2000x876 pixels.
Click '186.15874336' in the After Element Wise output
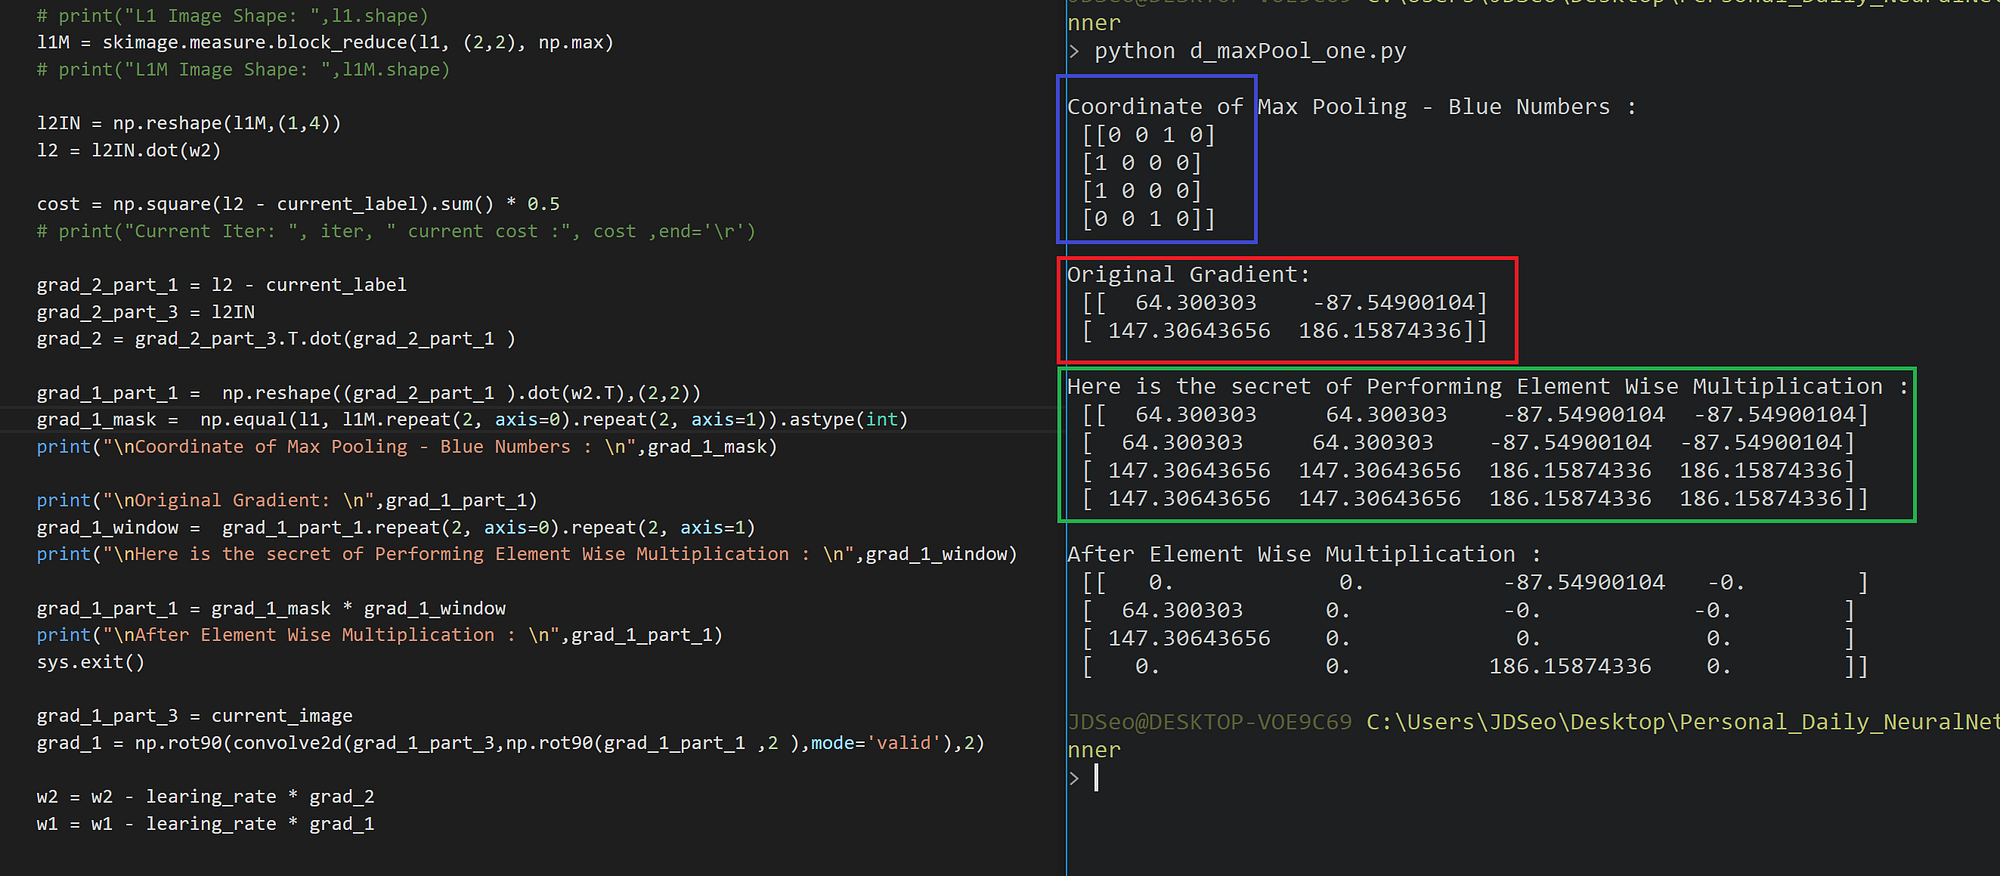[x=1570, y=667]
